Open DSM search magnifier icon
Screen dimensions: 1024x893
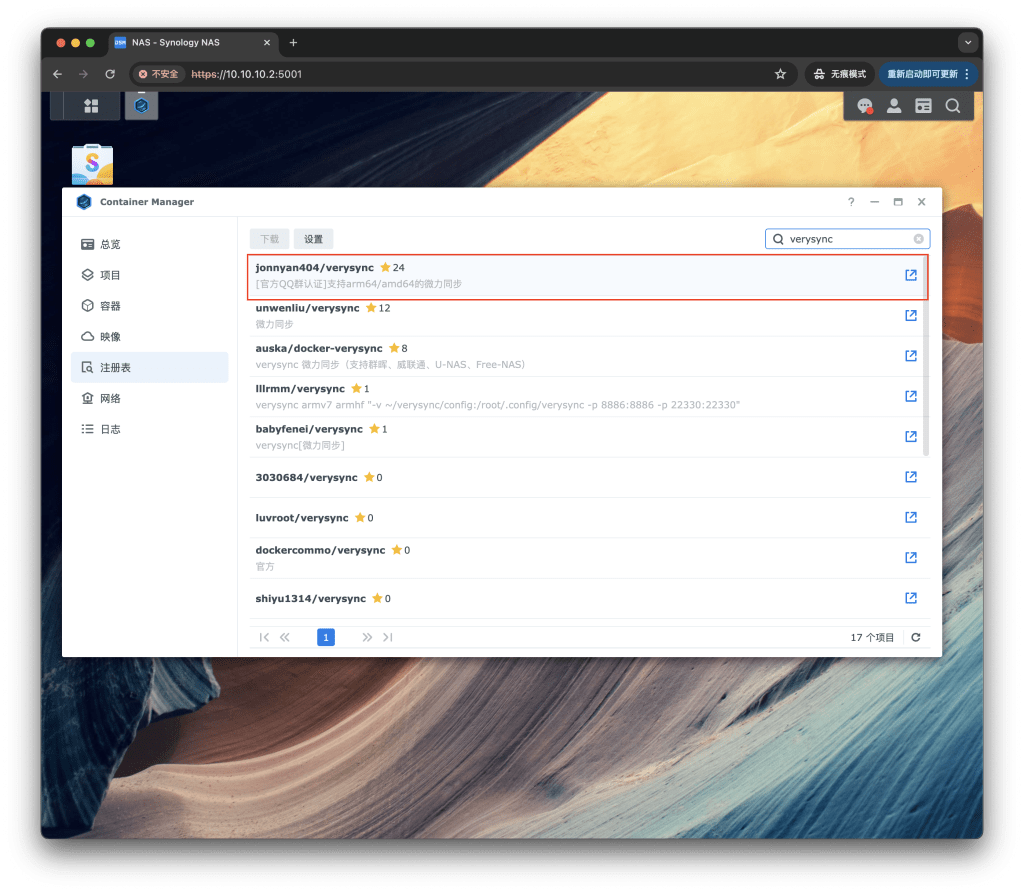coord(953,106)
